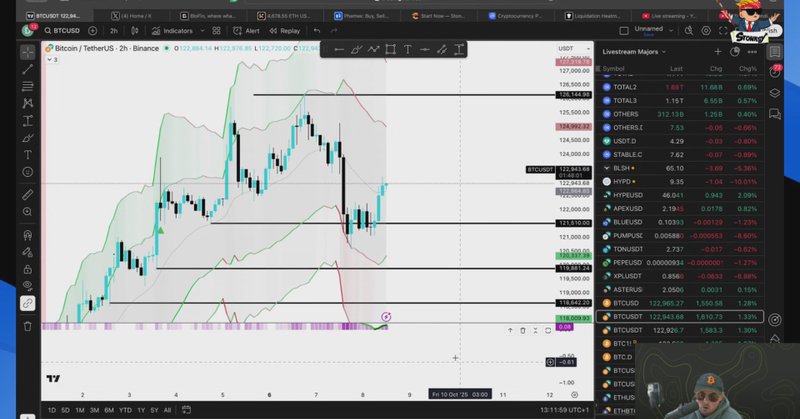Switch to the Cryptocurrency P... browser tab
The height and width of the screenshot is (419, 800).
[515, 16]
